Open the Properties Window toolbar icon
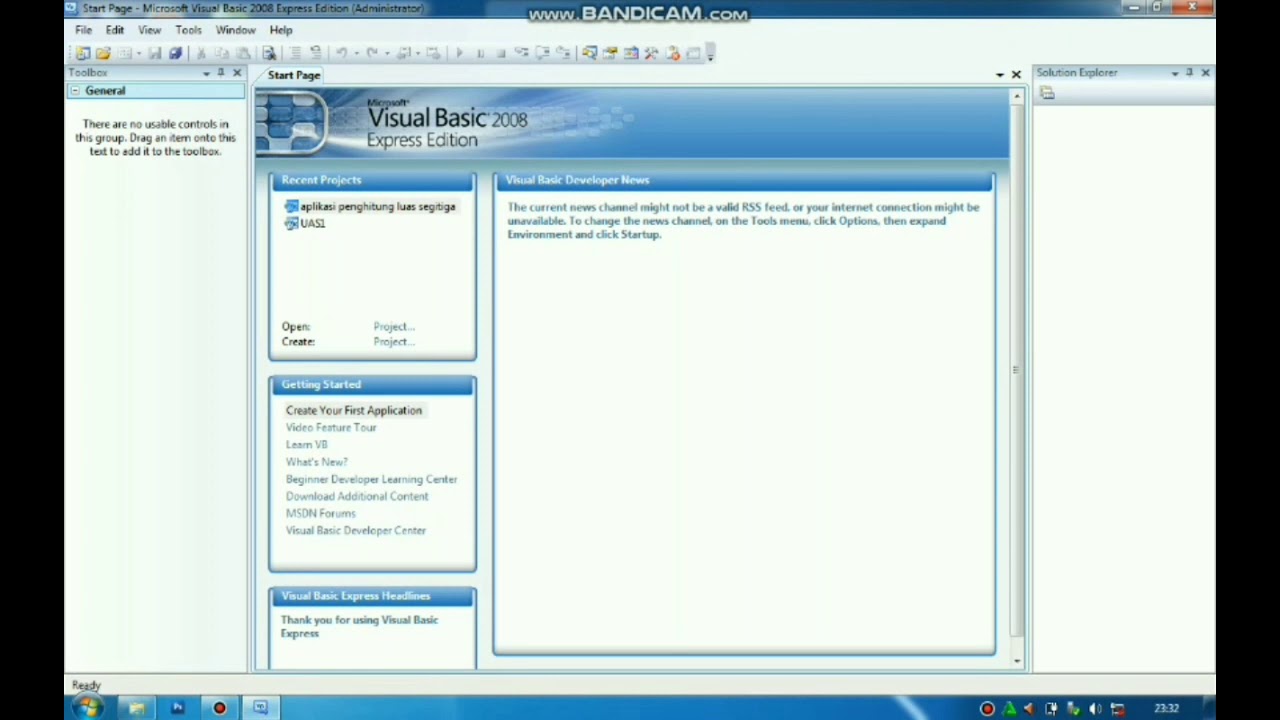1280x720 pixels. coord(610,53)
